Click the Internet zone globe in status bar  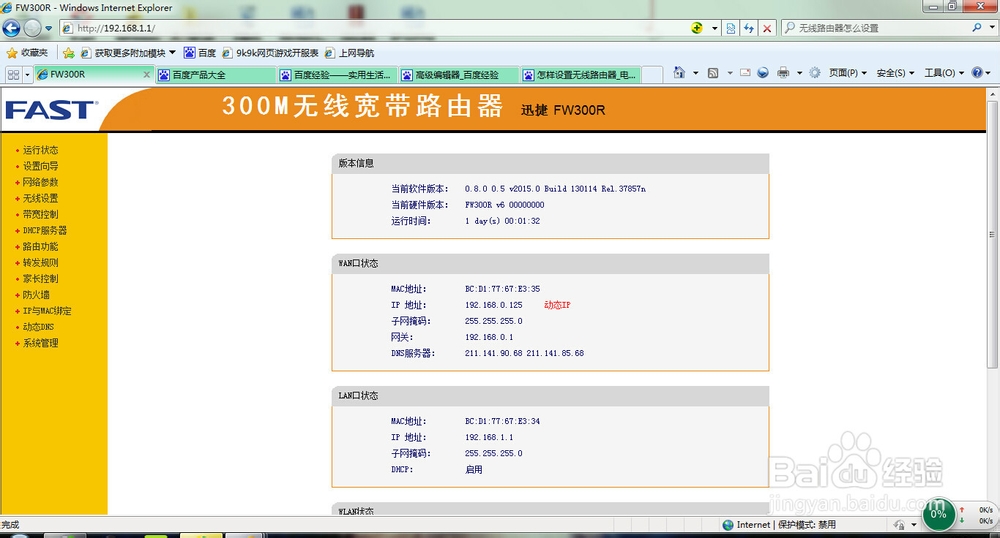coord(728,525)
